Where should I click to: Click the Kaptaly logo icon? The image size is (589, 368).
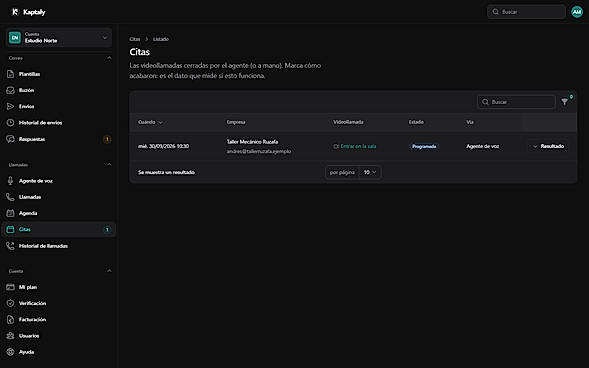click(15, 12)
